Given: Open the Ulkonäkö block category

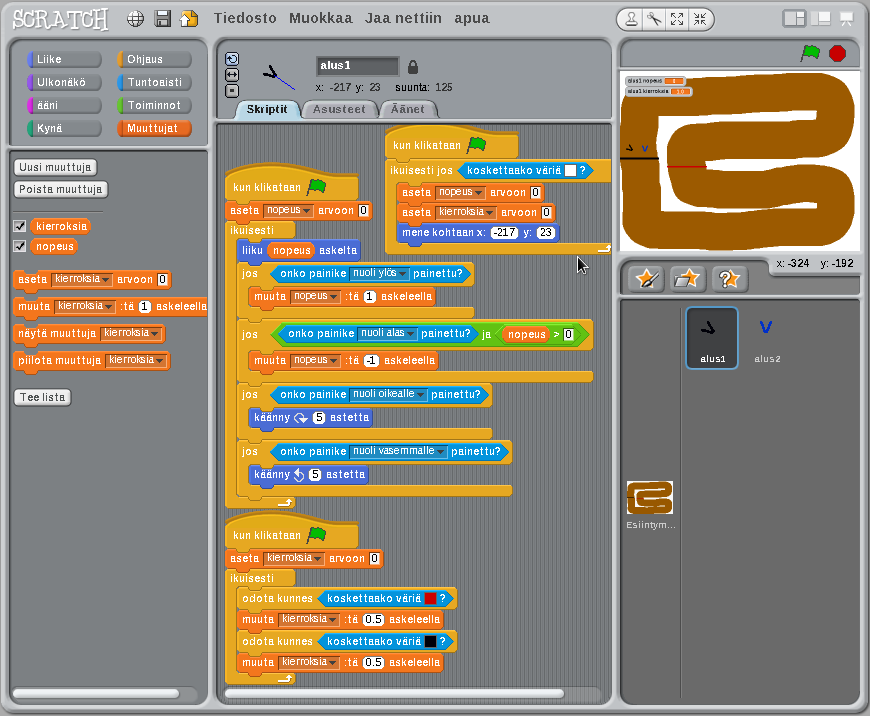Looking at the screenshot, I should click(x=64, y=82).
